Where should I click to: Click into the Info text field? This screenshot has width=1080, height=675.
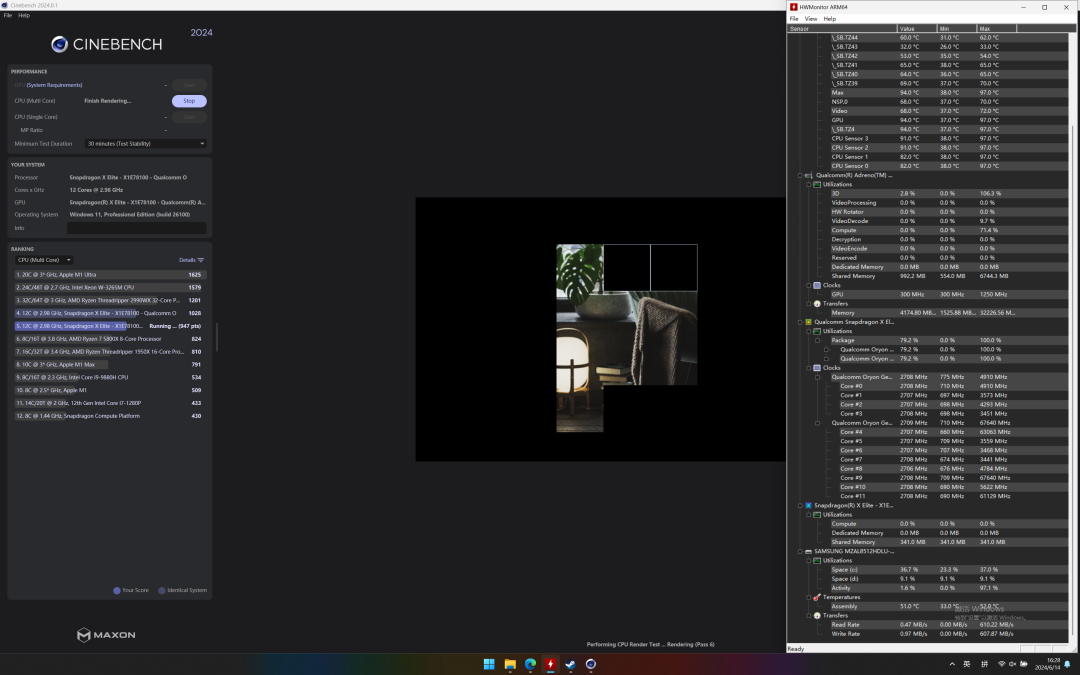[136, 228]
